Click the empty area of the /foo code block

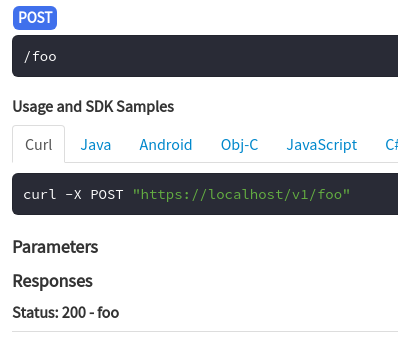tap(227, 56)
